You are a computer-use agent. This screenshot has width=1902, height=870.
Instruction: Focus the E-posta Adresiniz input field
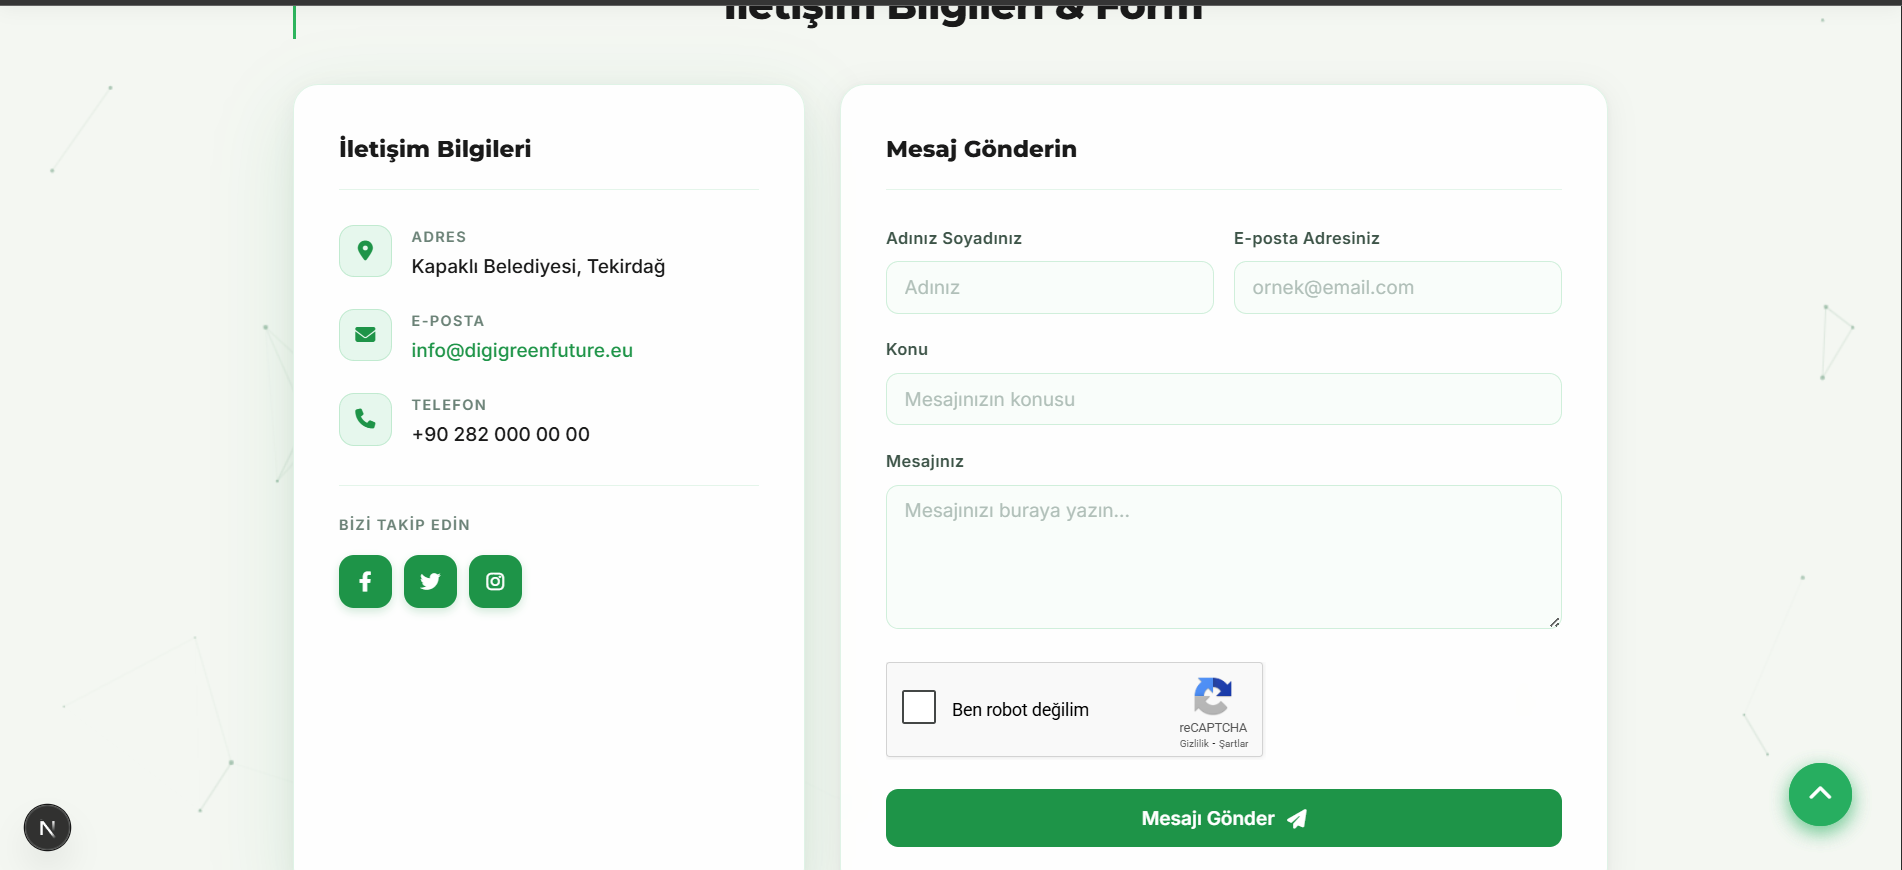tap(1397, 287)
